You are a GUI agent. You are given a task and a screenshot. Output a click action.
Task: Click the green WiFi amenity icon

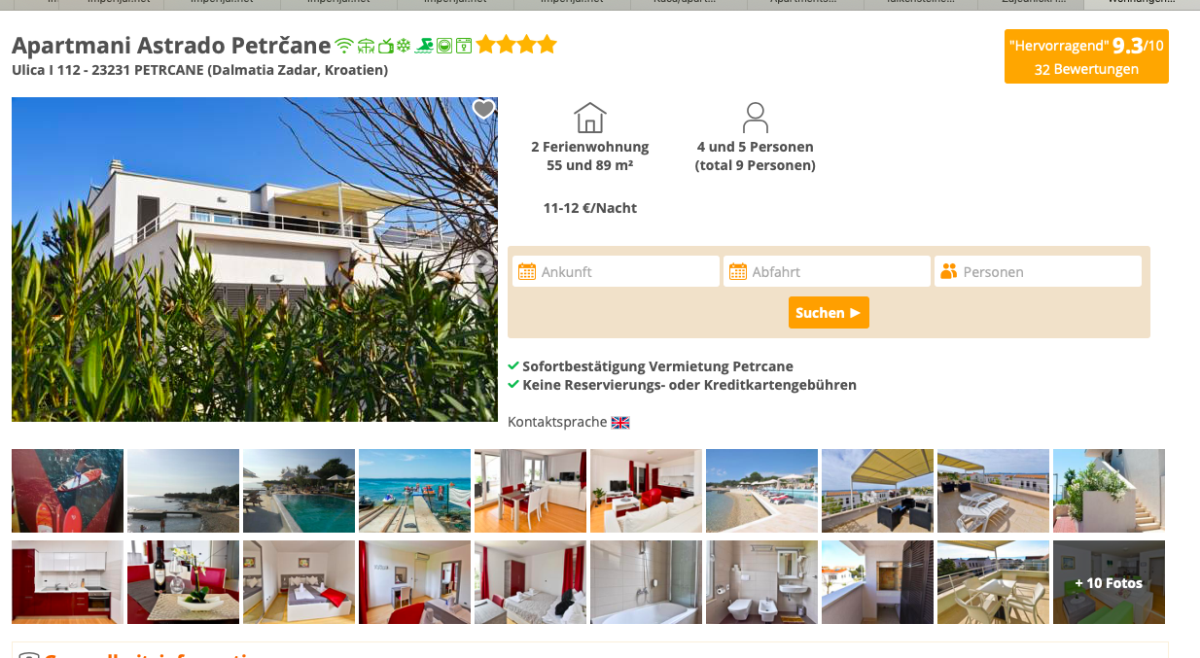pyautogui.click(x=344, y=46)
